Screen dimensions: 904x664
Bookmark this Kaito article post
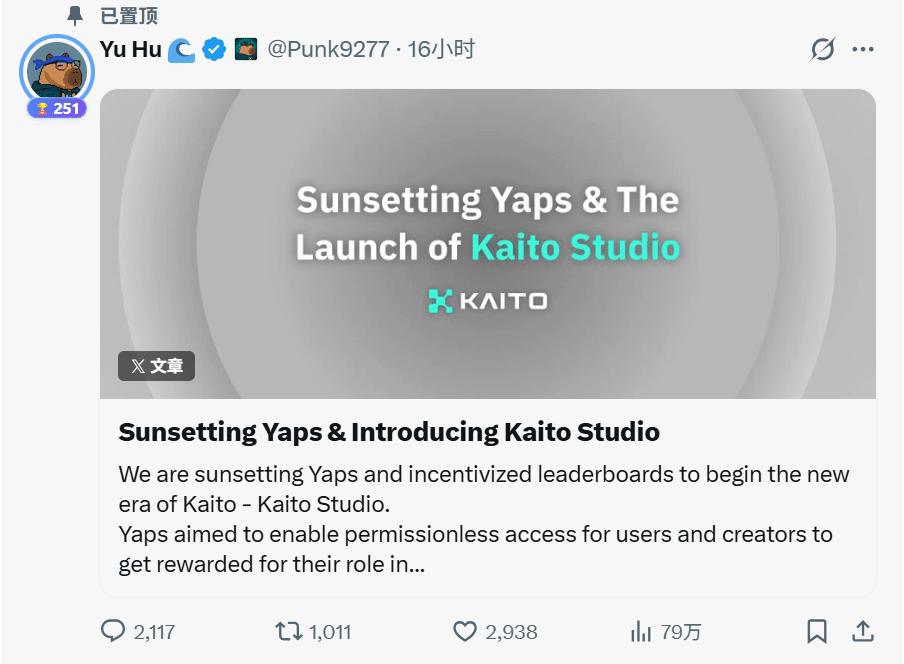816,631
